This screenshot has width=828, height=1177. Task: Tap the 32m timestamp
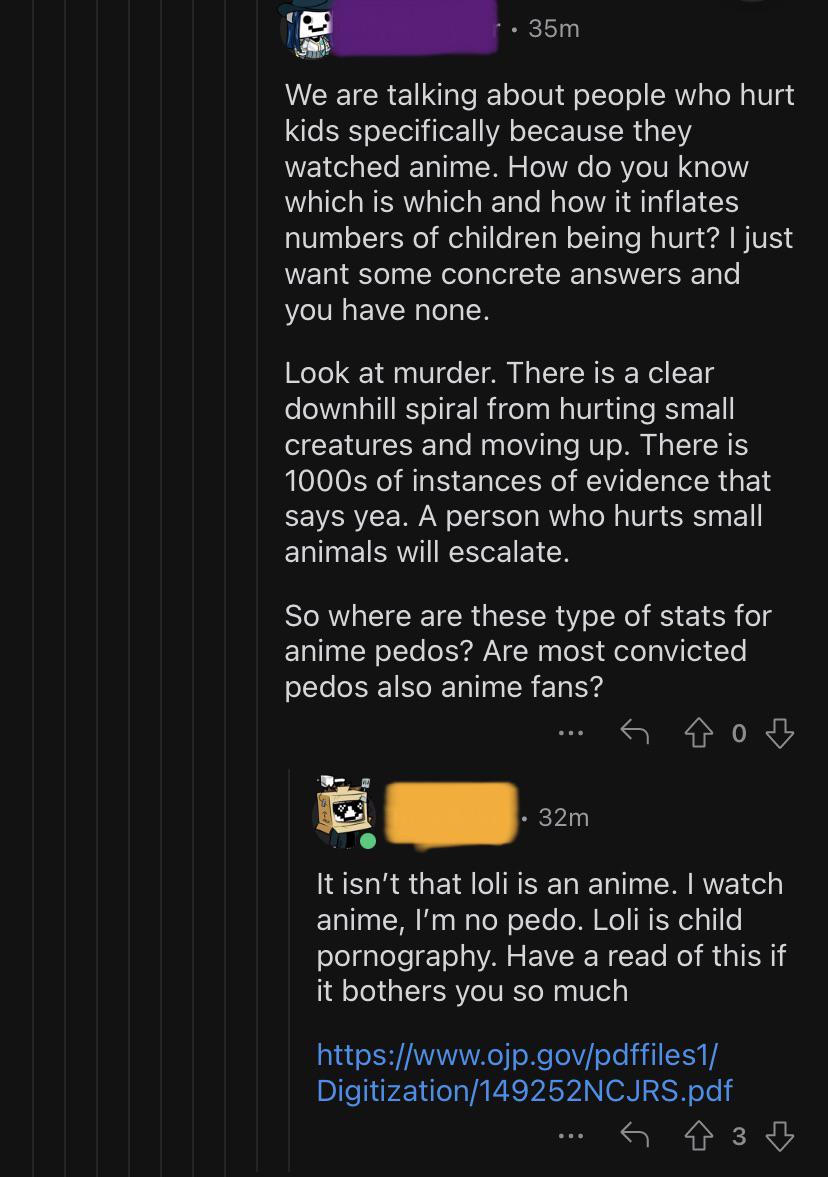pos(563,817)
